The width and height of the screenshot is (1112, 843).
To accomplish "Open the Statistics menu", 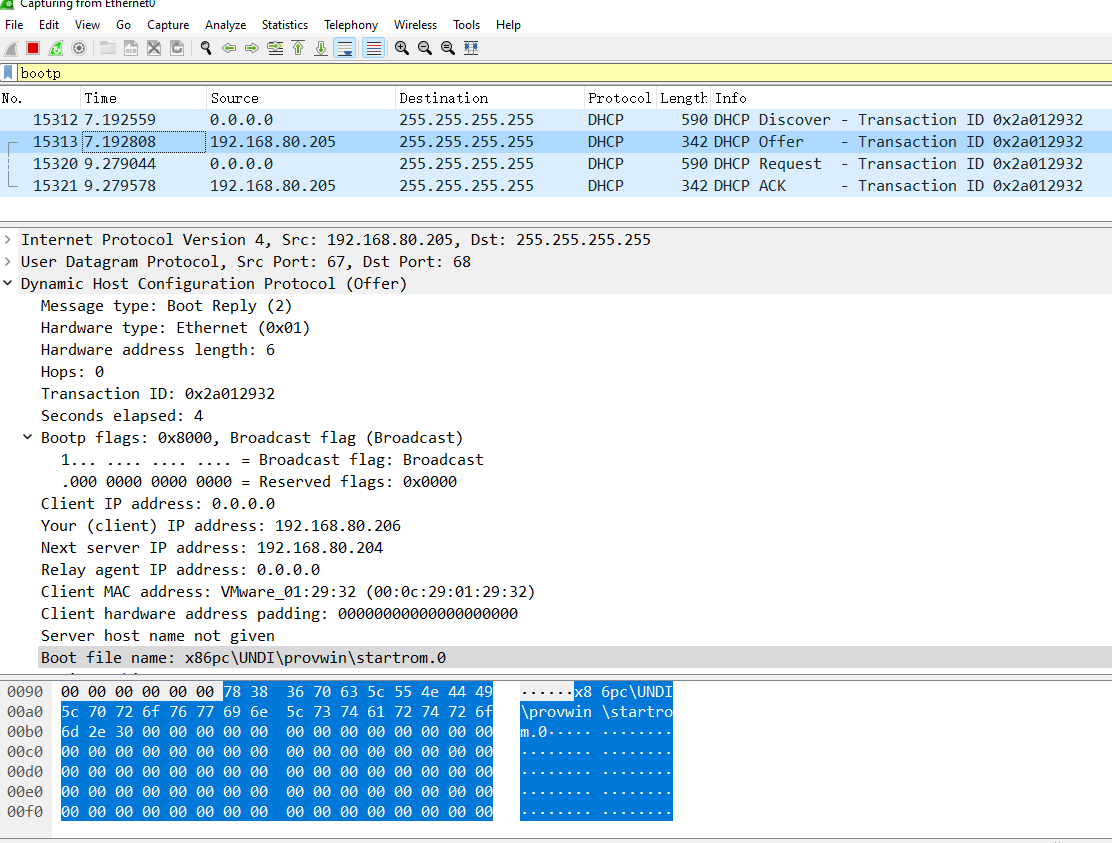I will (285, 24).
